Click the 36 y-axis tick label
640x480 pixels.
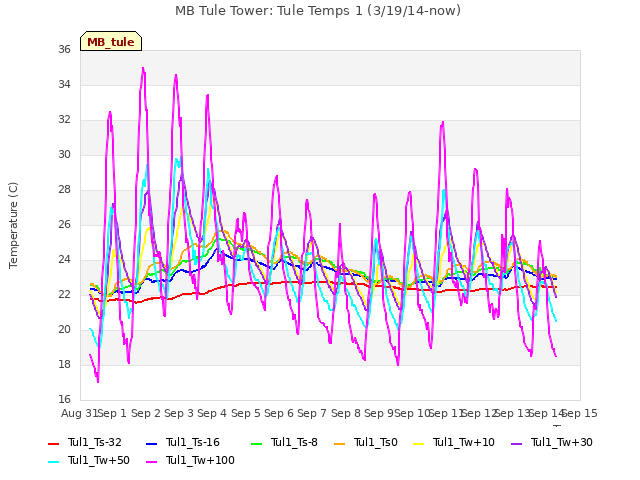click(64, 49)
